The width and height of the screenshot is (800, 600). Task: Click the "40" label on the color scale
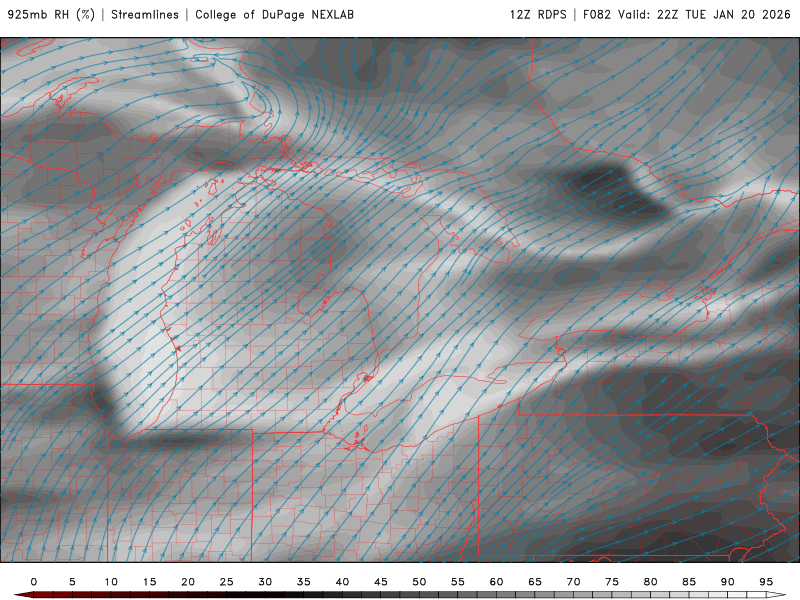pyautogui.click(x=342, y=582)
